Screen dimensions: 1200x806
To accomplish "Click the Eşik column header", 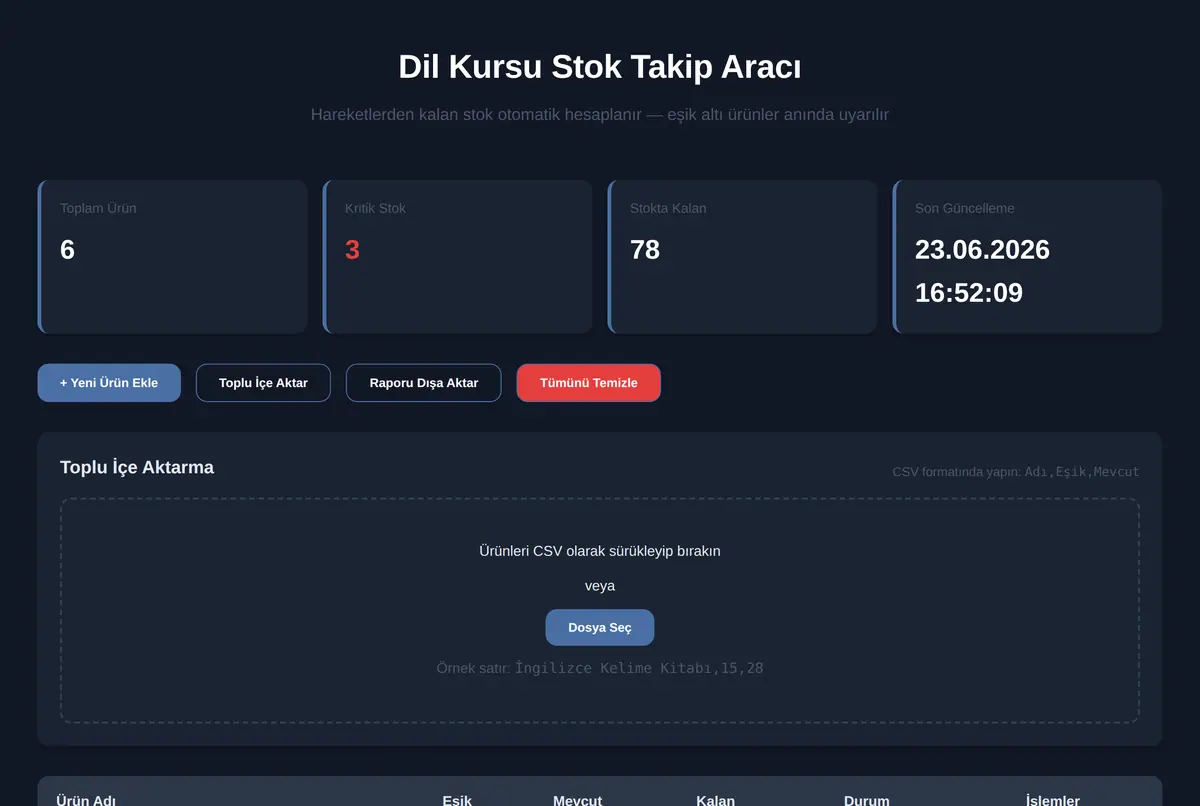I will point(457,801).
